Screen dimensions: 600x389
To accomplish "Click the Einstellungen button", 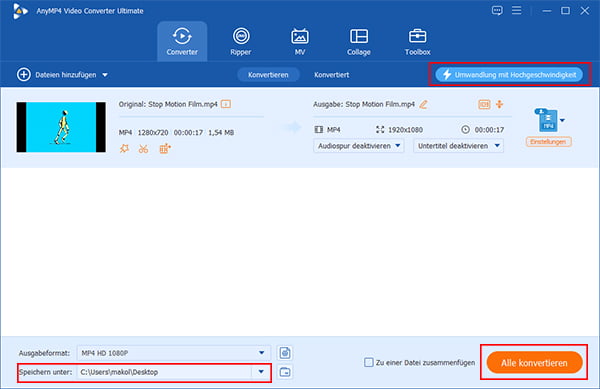I will [548, 142].
